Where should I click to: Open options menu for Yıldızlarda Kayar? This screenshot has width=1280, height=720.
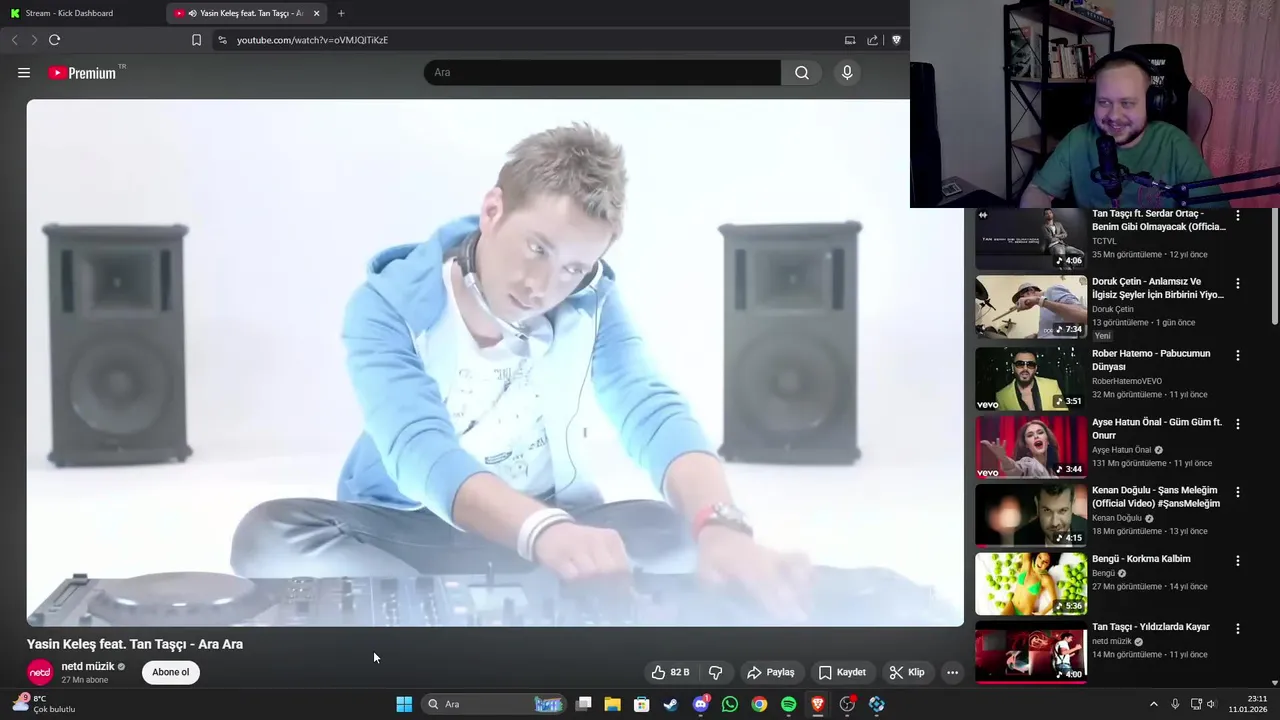[1238, 629]
